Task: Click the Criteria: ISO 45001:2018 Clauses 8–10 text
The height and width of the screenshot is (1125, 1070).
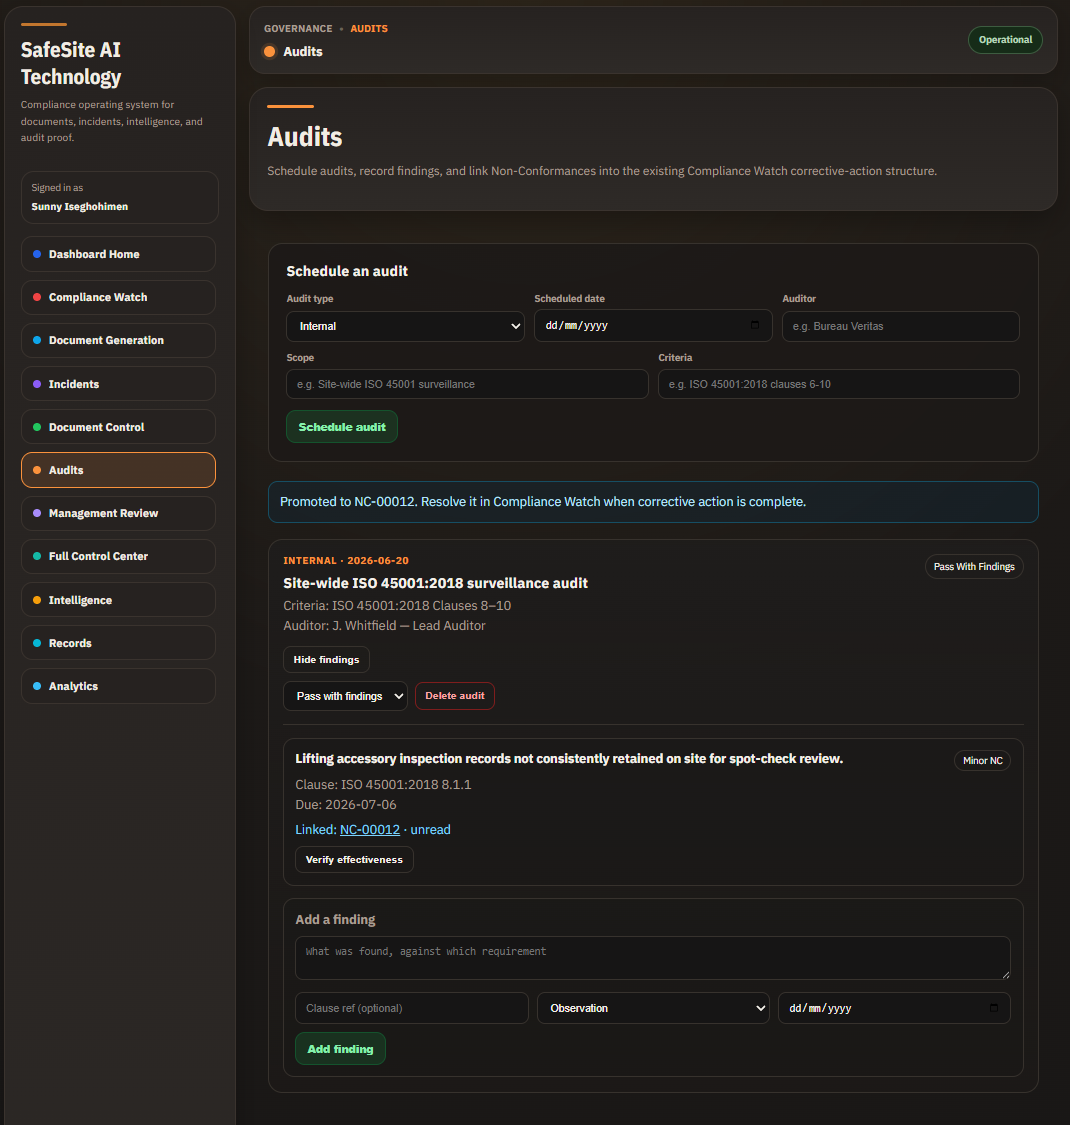Action: [x=397, y=606]
